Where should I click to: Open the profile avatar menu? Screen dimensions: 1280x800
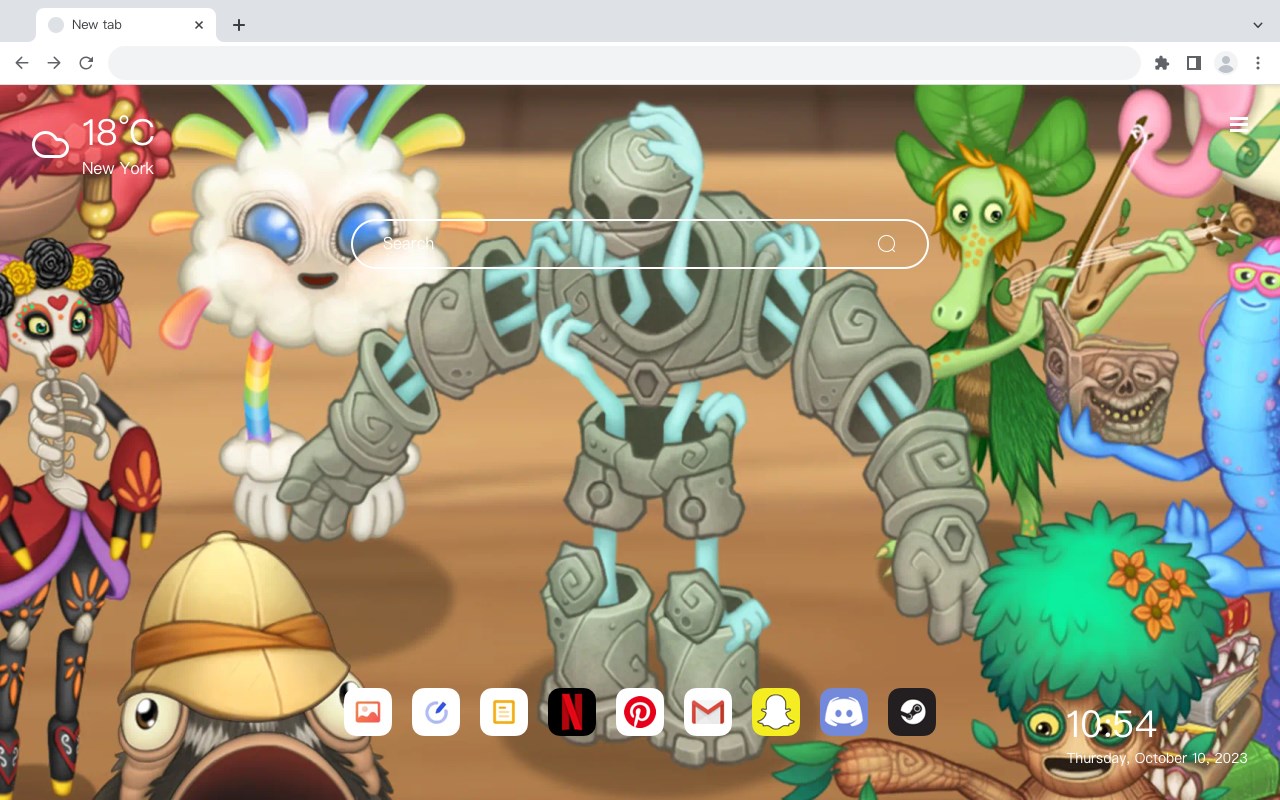coord(1225,63)
